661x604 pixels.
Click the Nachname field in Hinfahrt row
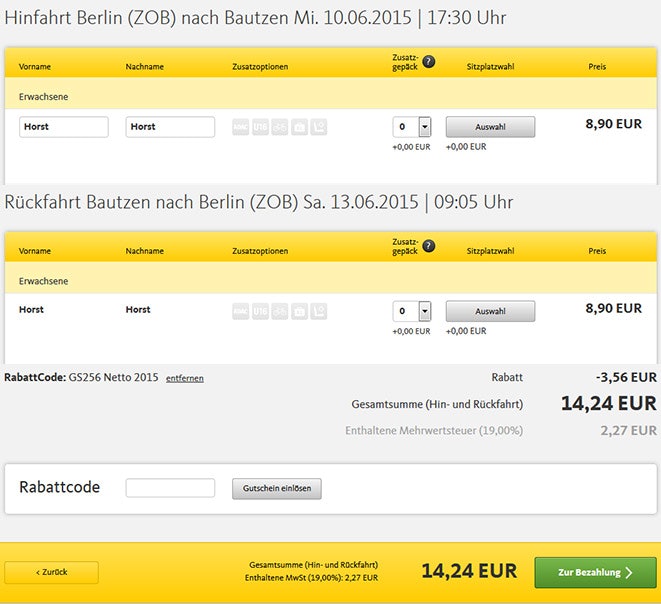170,127
